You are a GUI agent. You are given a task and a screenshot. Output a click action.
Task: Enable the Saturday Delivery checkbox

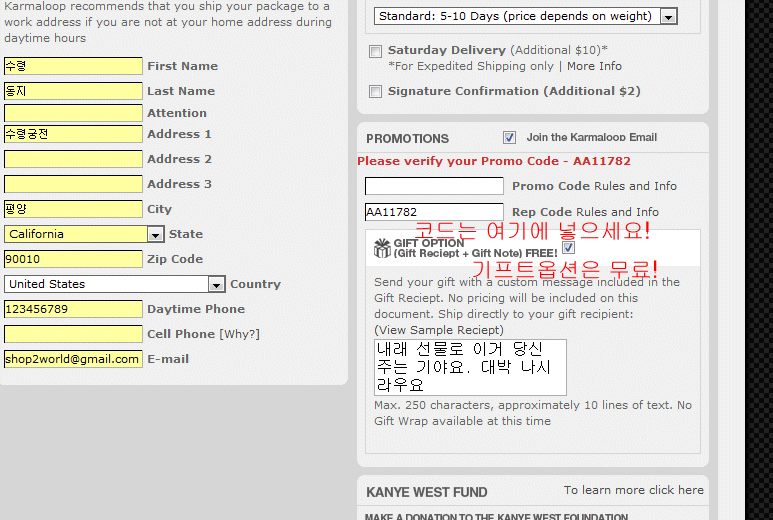[376, 51]
